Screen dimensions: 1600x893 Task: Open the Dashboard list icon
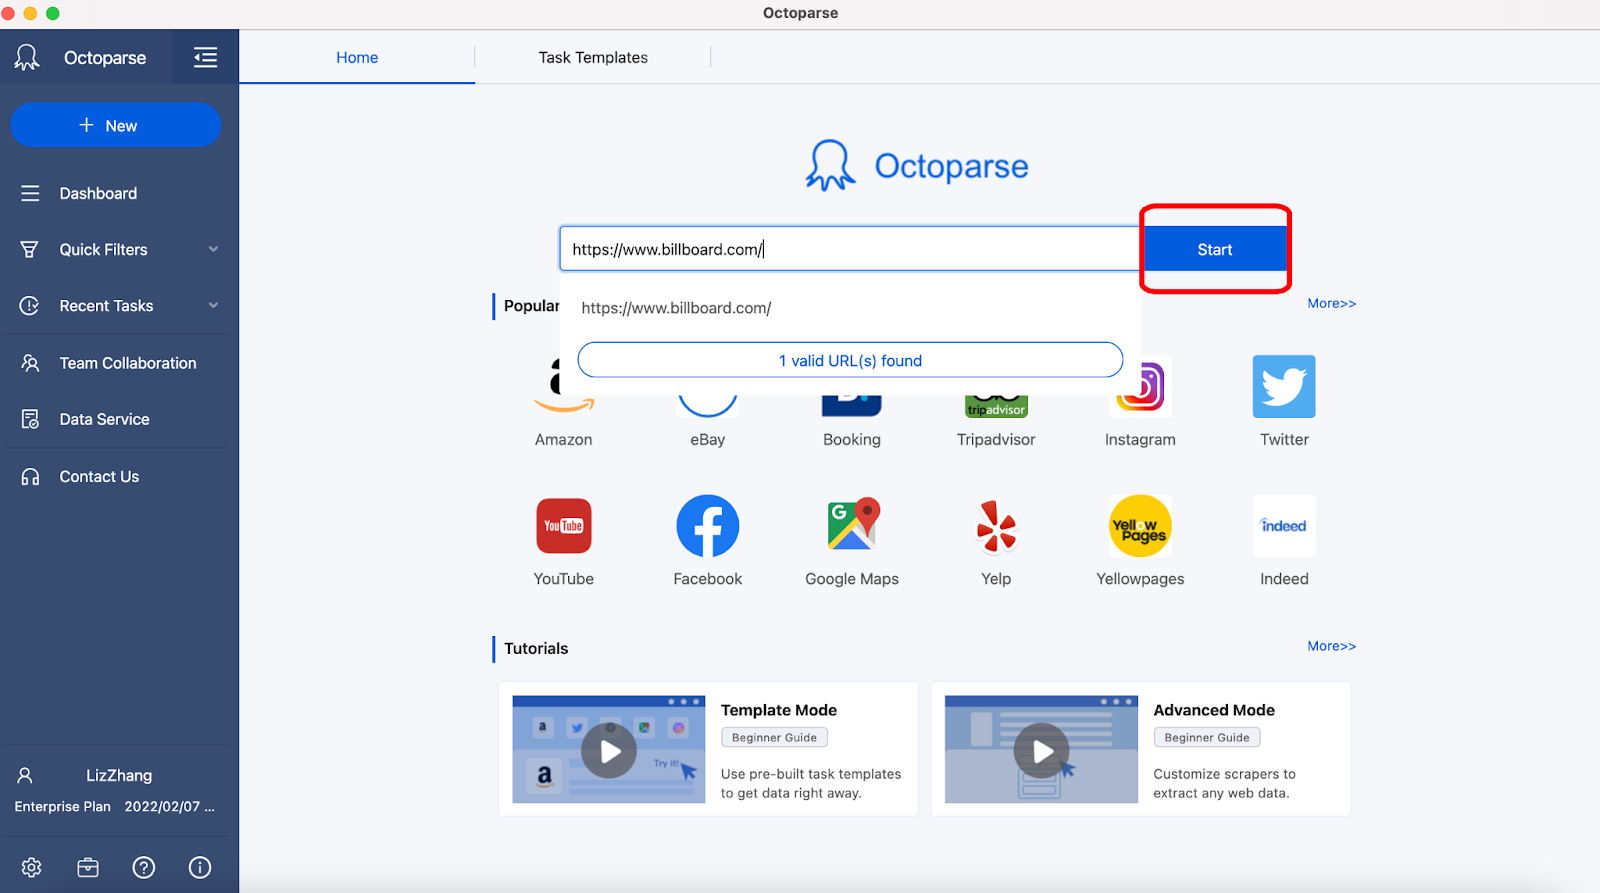30,193
